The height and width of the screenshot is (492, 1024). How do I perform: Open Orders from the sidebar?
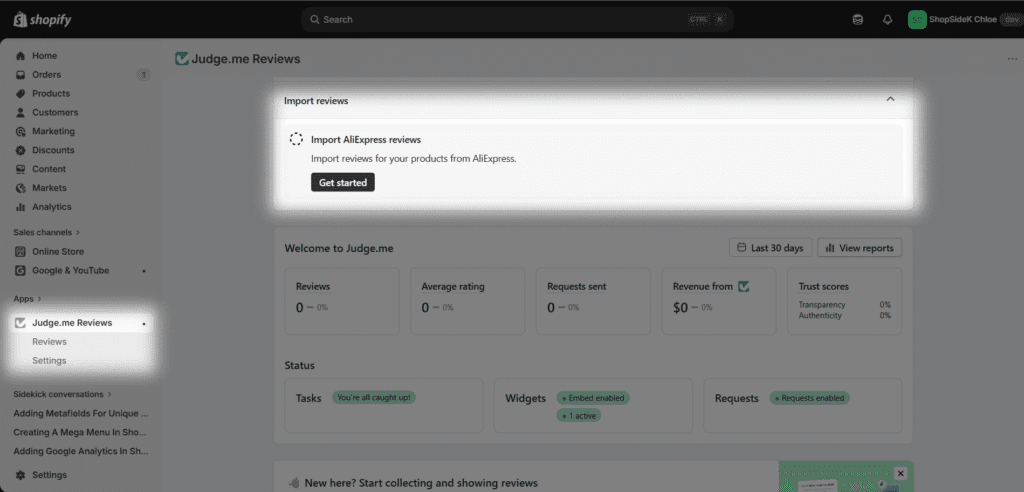click(46, 75)
